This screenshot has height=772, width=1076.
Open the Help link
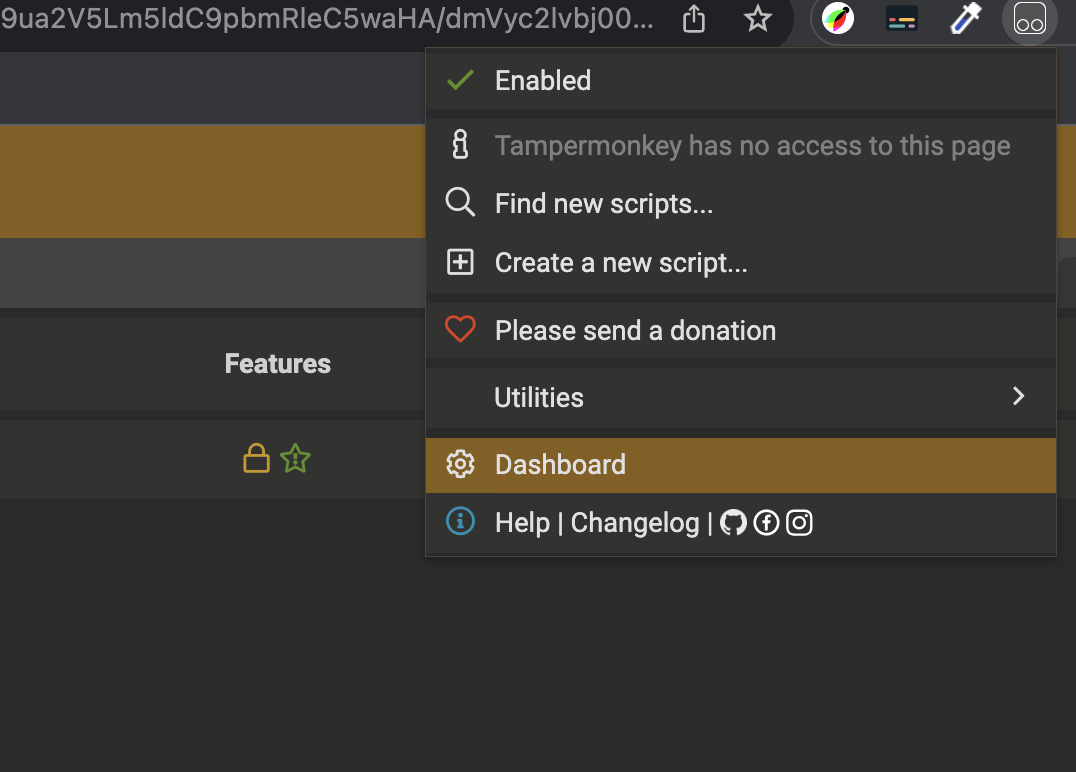522,523
